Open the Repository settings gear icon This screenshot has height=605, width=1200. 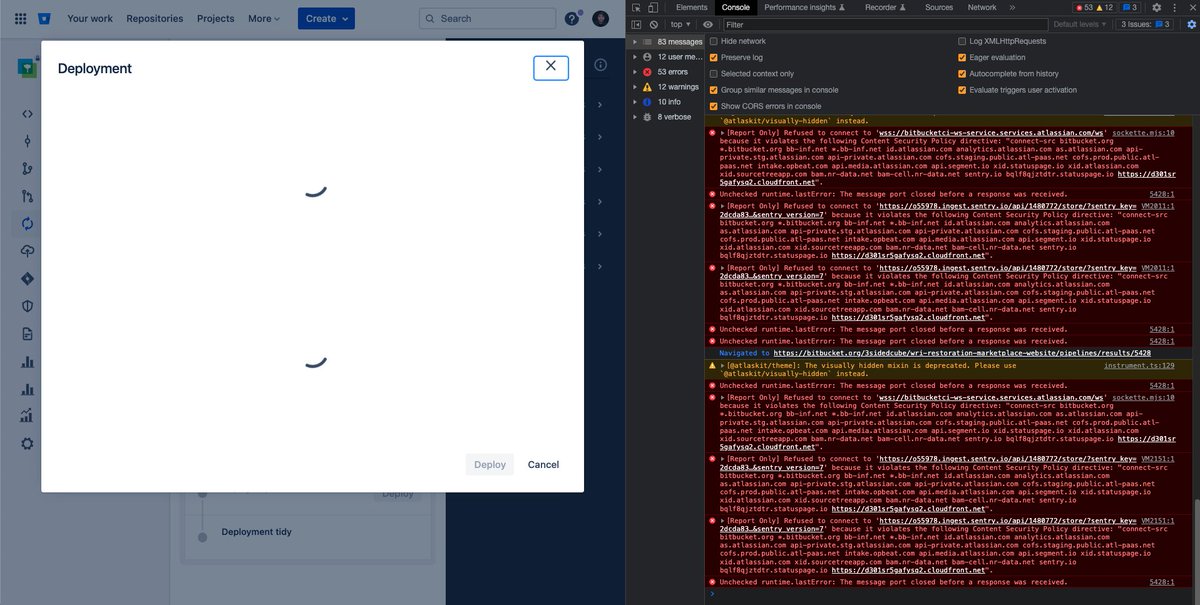tap(27, 444)
